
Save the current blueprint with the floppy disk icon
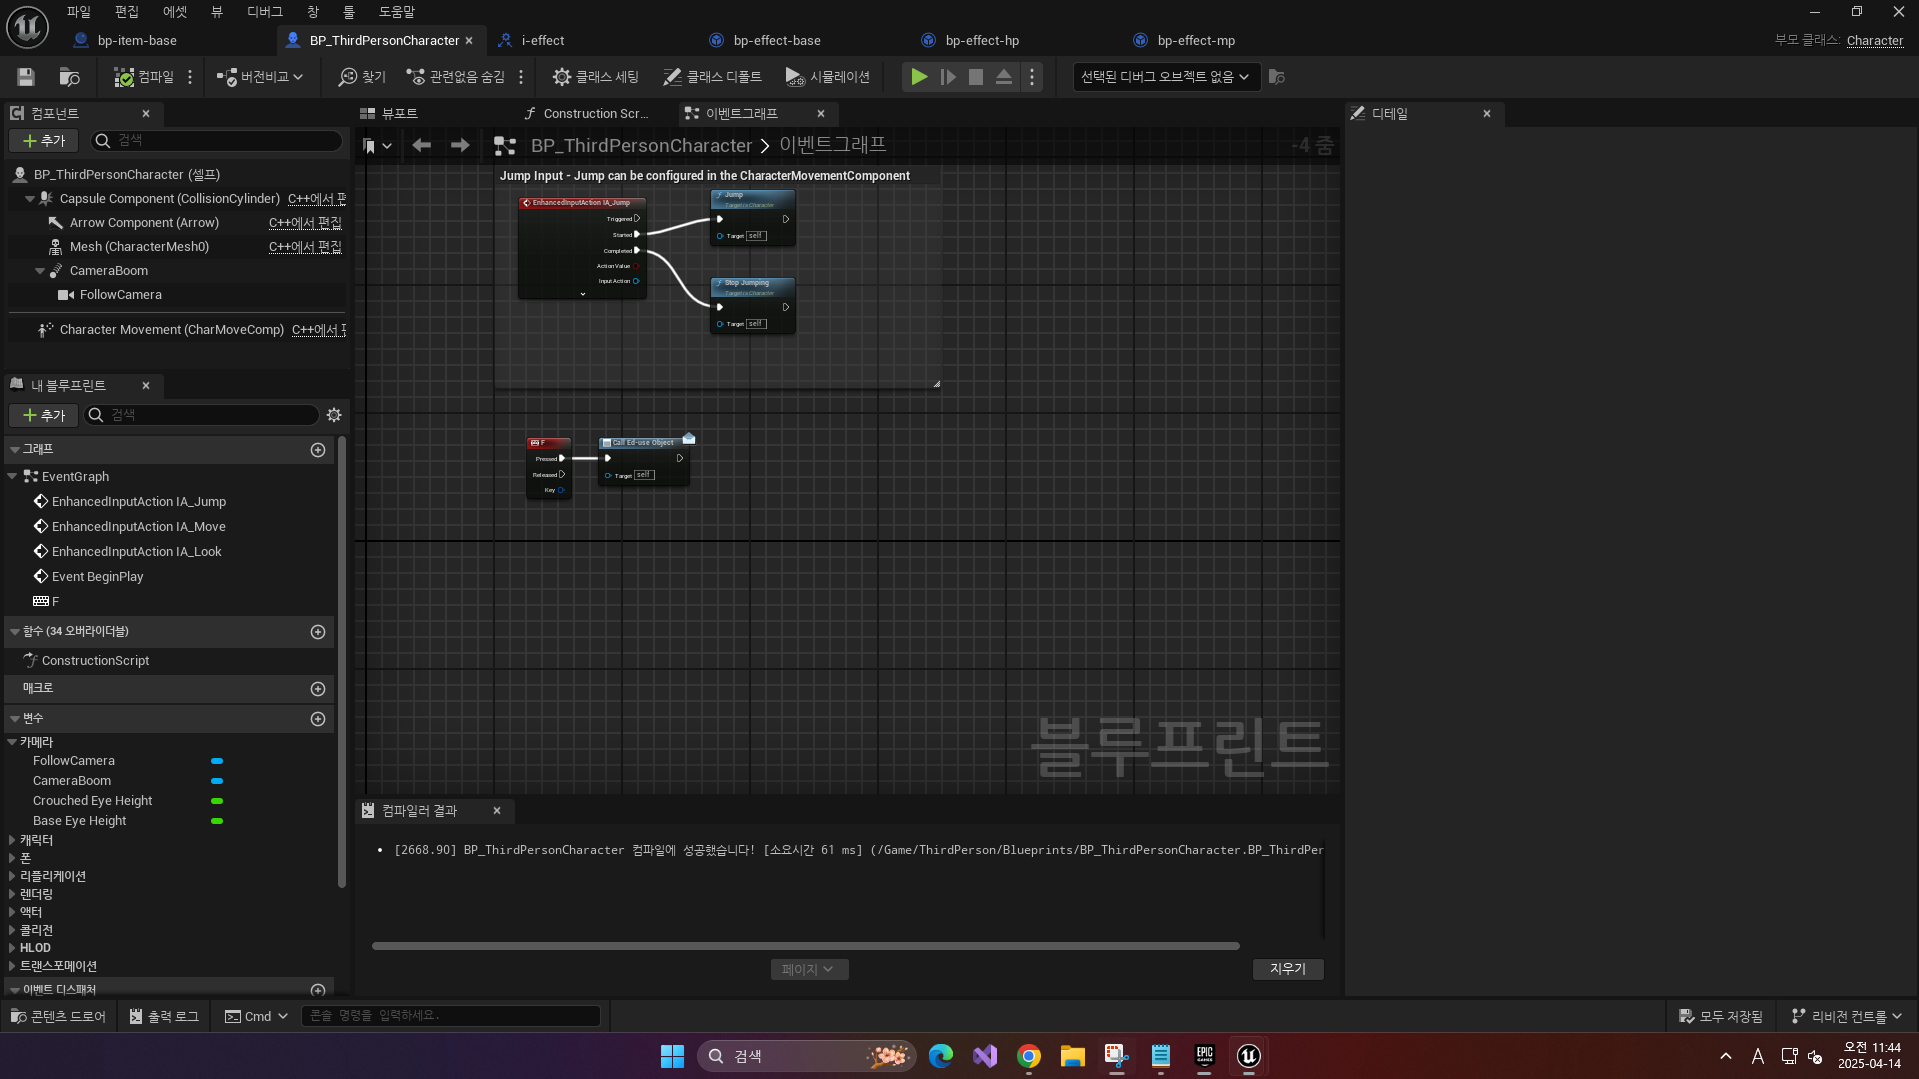[x=26, y=77]
